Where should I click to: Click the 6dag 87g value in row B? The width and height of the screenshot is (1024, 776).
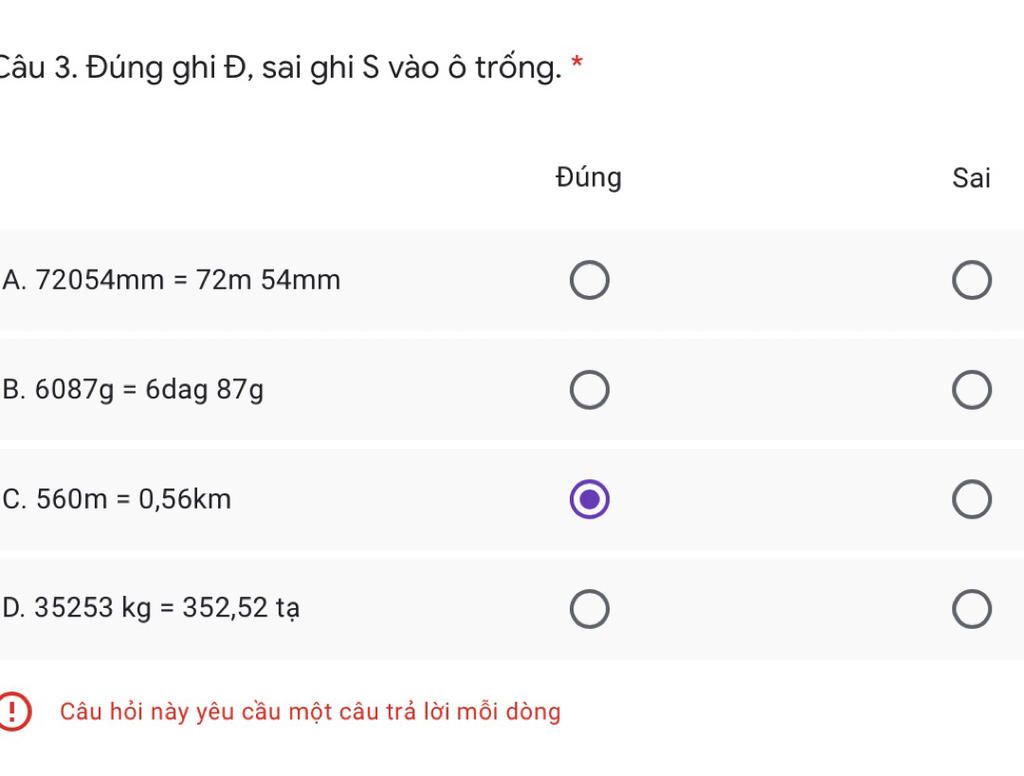(x=204, y=390)
